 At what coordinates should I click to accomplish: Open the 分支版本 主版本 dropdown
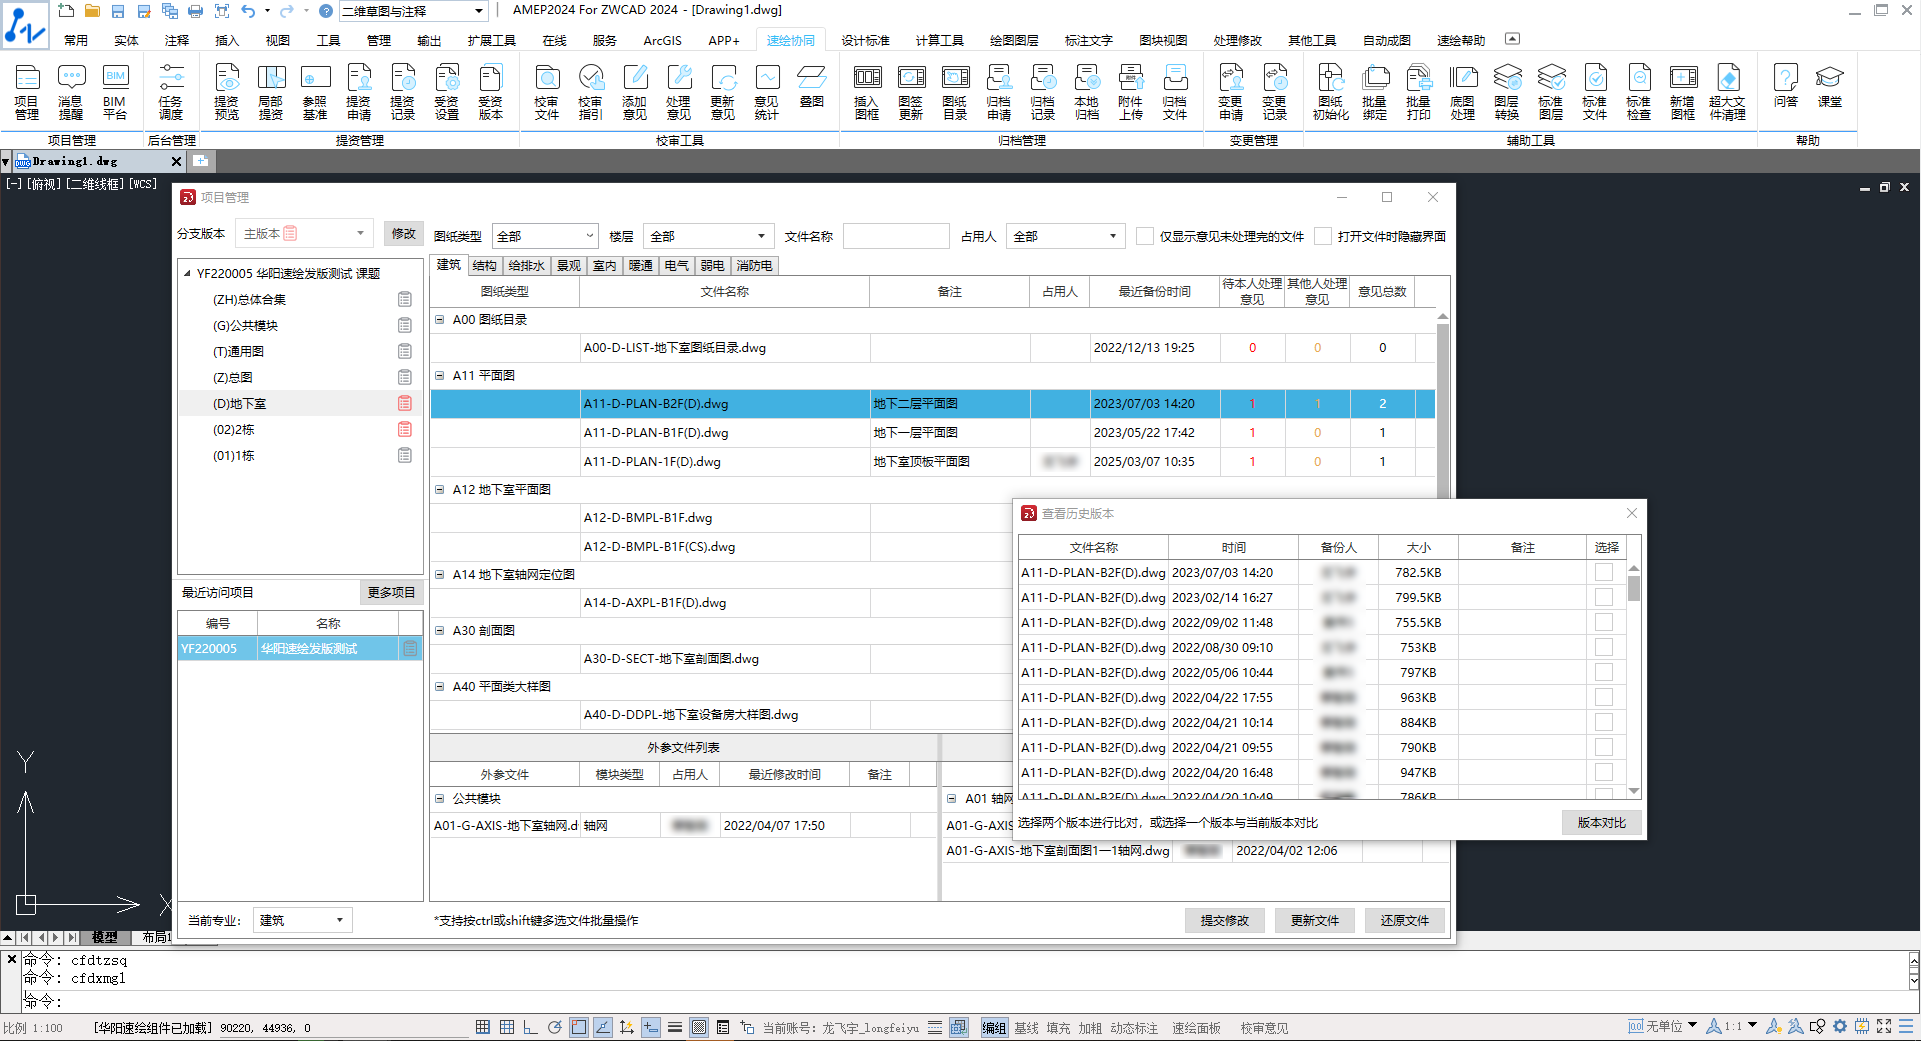tap(305, 234)
